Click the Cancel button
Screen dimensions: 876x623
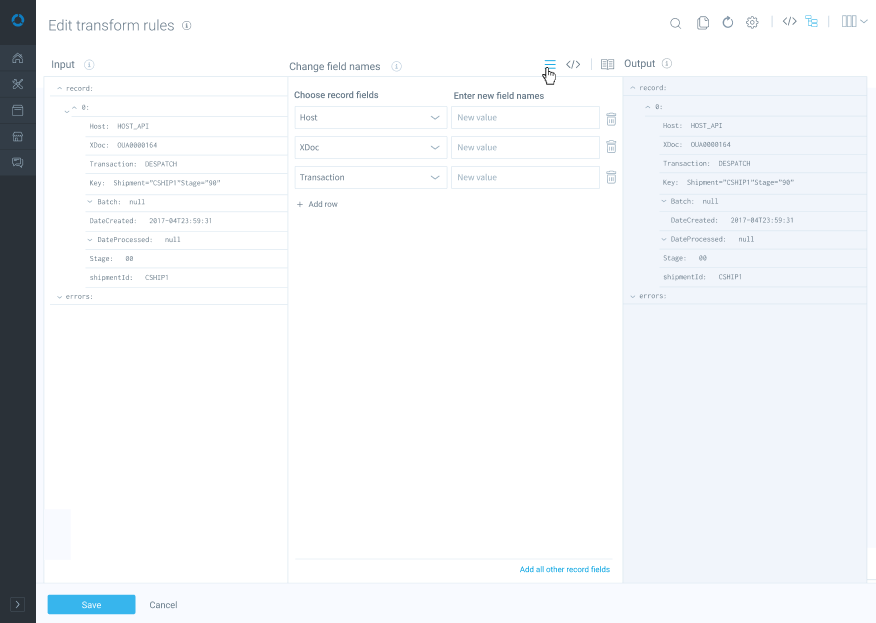tap(163, 605)
